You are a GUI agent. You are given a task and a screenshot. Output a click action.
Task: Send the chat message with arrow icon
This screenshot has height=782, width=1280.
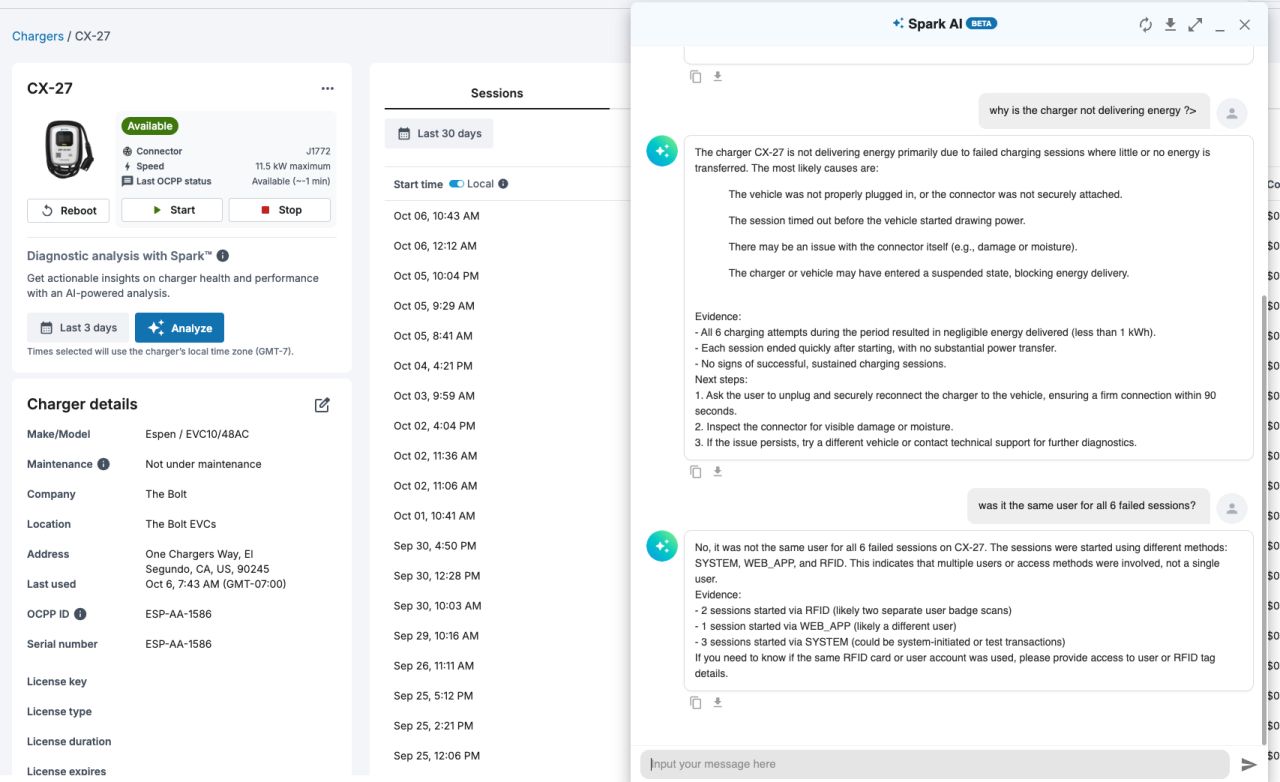click(1249, 764)
